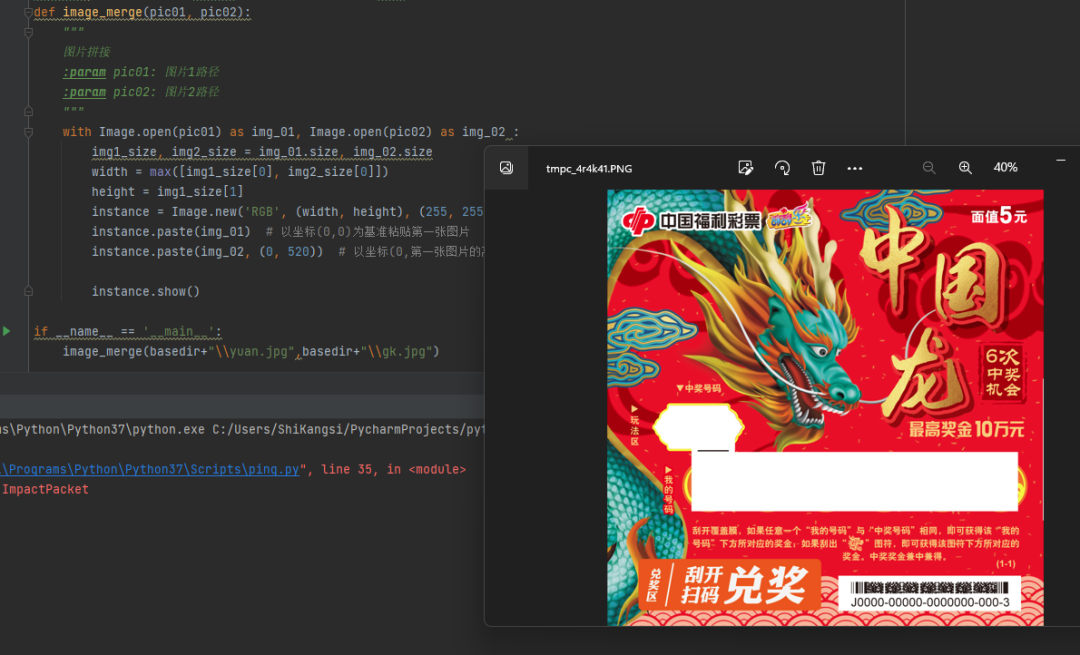1080x655 pixels.
Task: Place cursor on 'instance.show()' line
Action: click(145, 291)
